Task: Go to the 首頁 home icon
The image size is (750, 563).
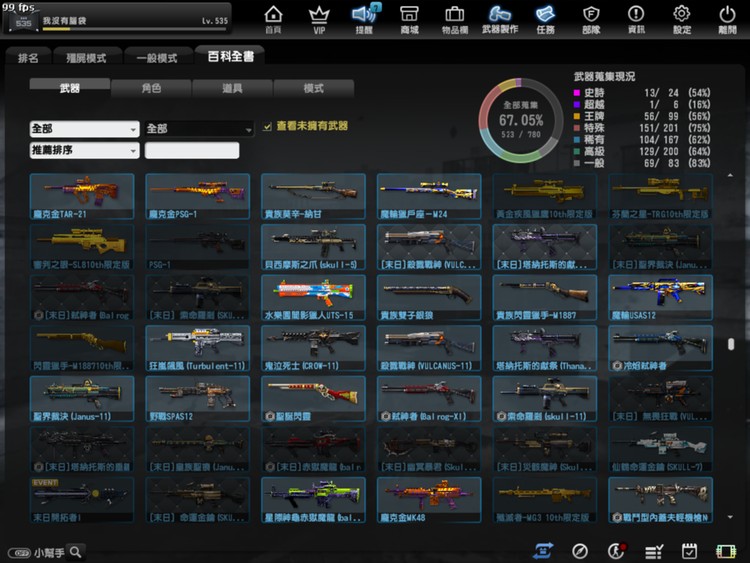Action: [x=273, y=17]
